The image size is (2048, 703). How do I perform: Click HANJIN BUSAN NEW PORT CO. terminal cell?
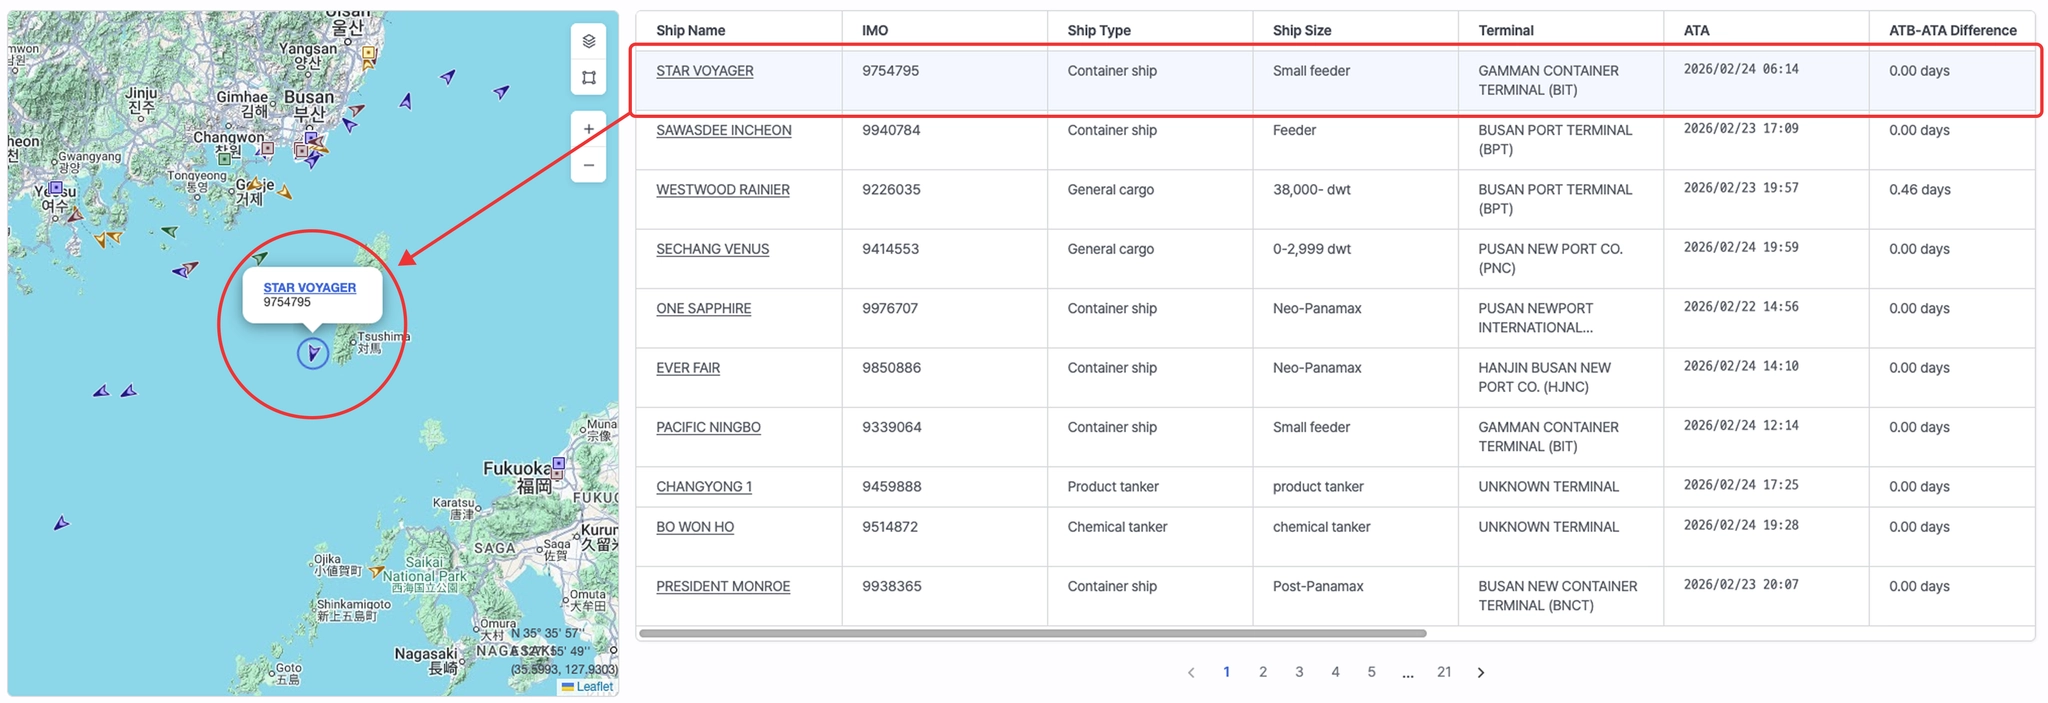pyautogui.click(x=1545, y=378)
